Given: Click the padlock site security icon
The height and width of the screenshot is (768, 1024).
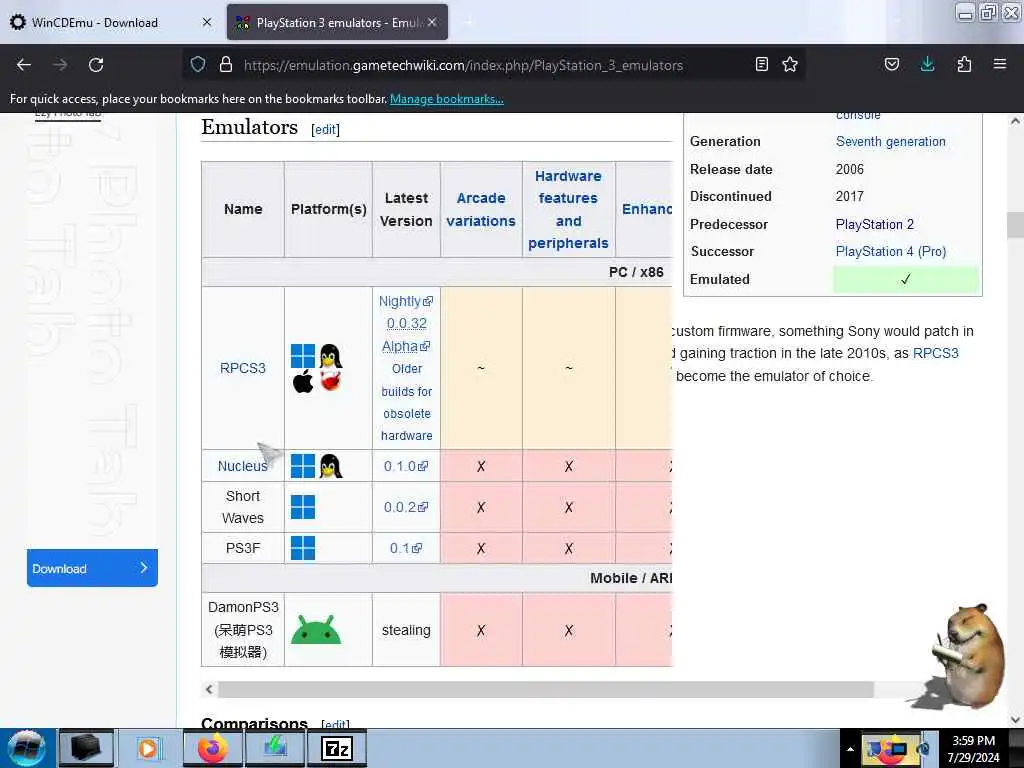Looking at the screenshot, I should [226, 64].
